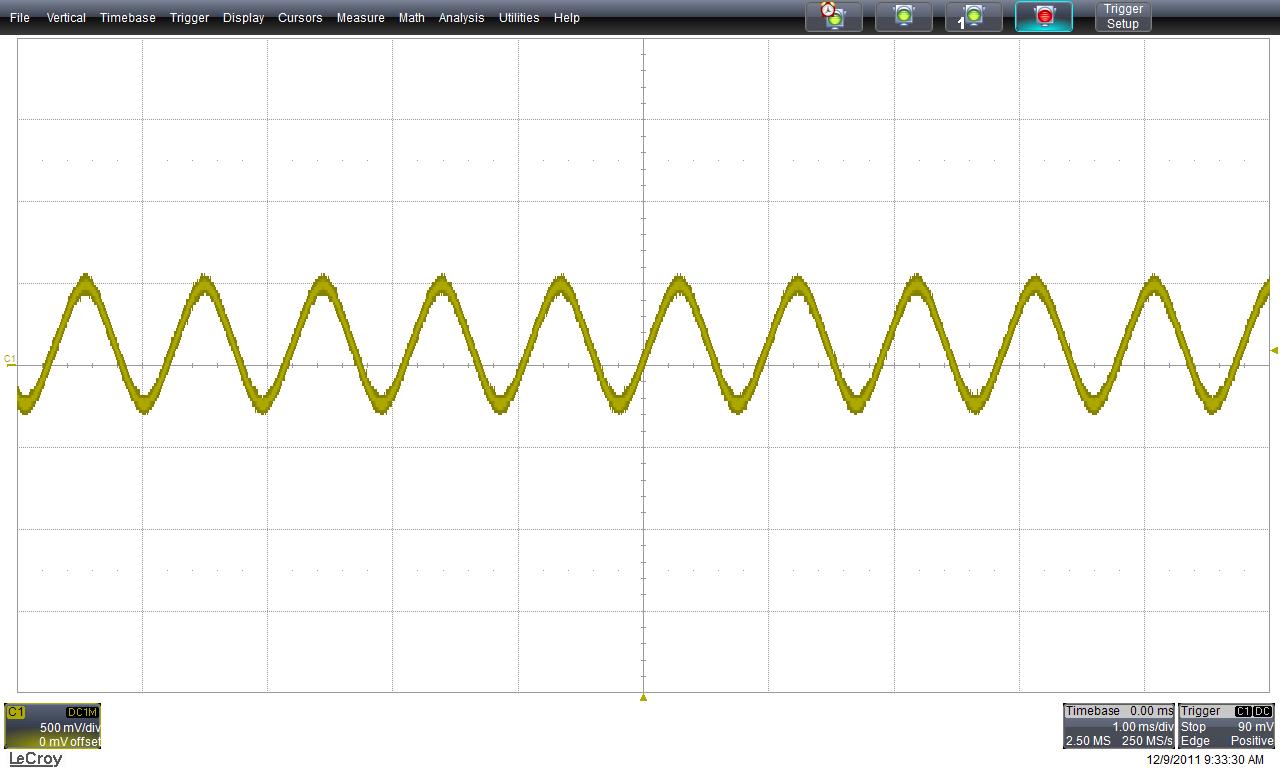Click the C1 ground level marker on left edge
Image resolution: width=1280 pixels, height=768 pixels.
(10, 360)
